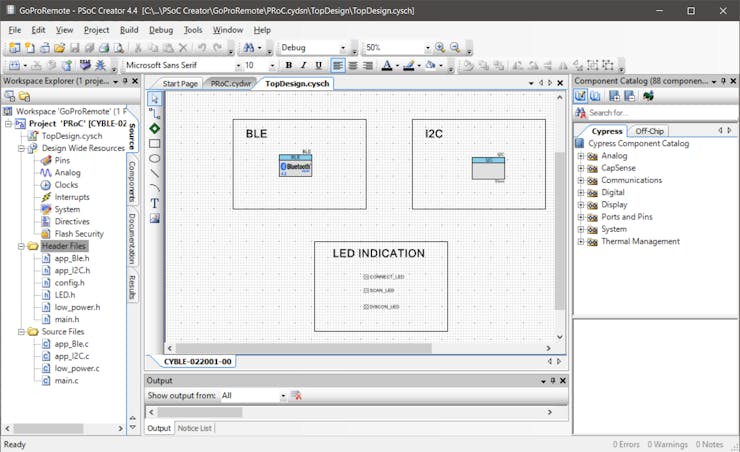Image resolution: width=740 pixels, height=452 pixels.
Task: Open the Build menu
Action: click(x=129, y=30)
